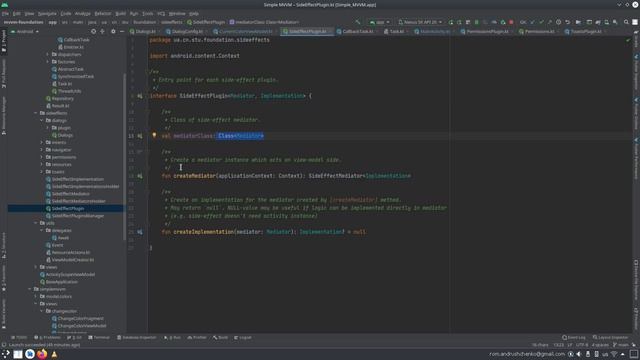The image size is (640, 360).
Task: Open the Problems tool window
Action: tap(47, 338)
